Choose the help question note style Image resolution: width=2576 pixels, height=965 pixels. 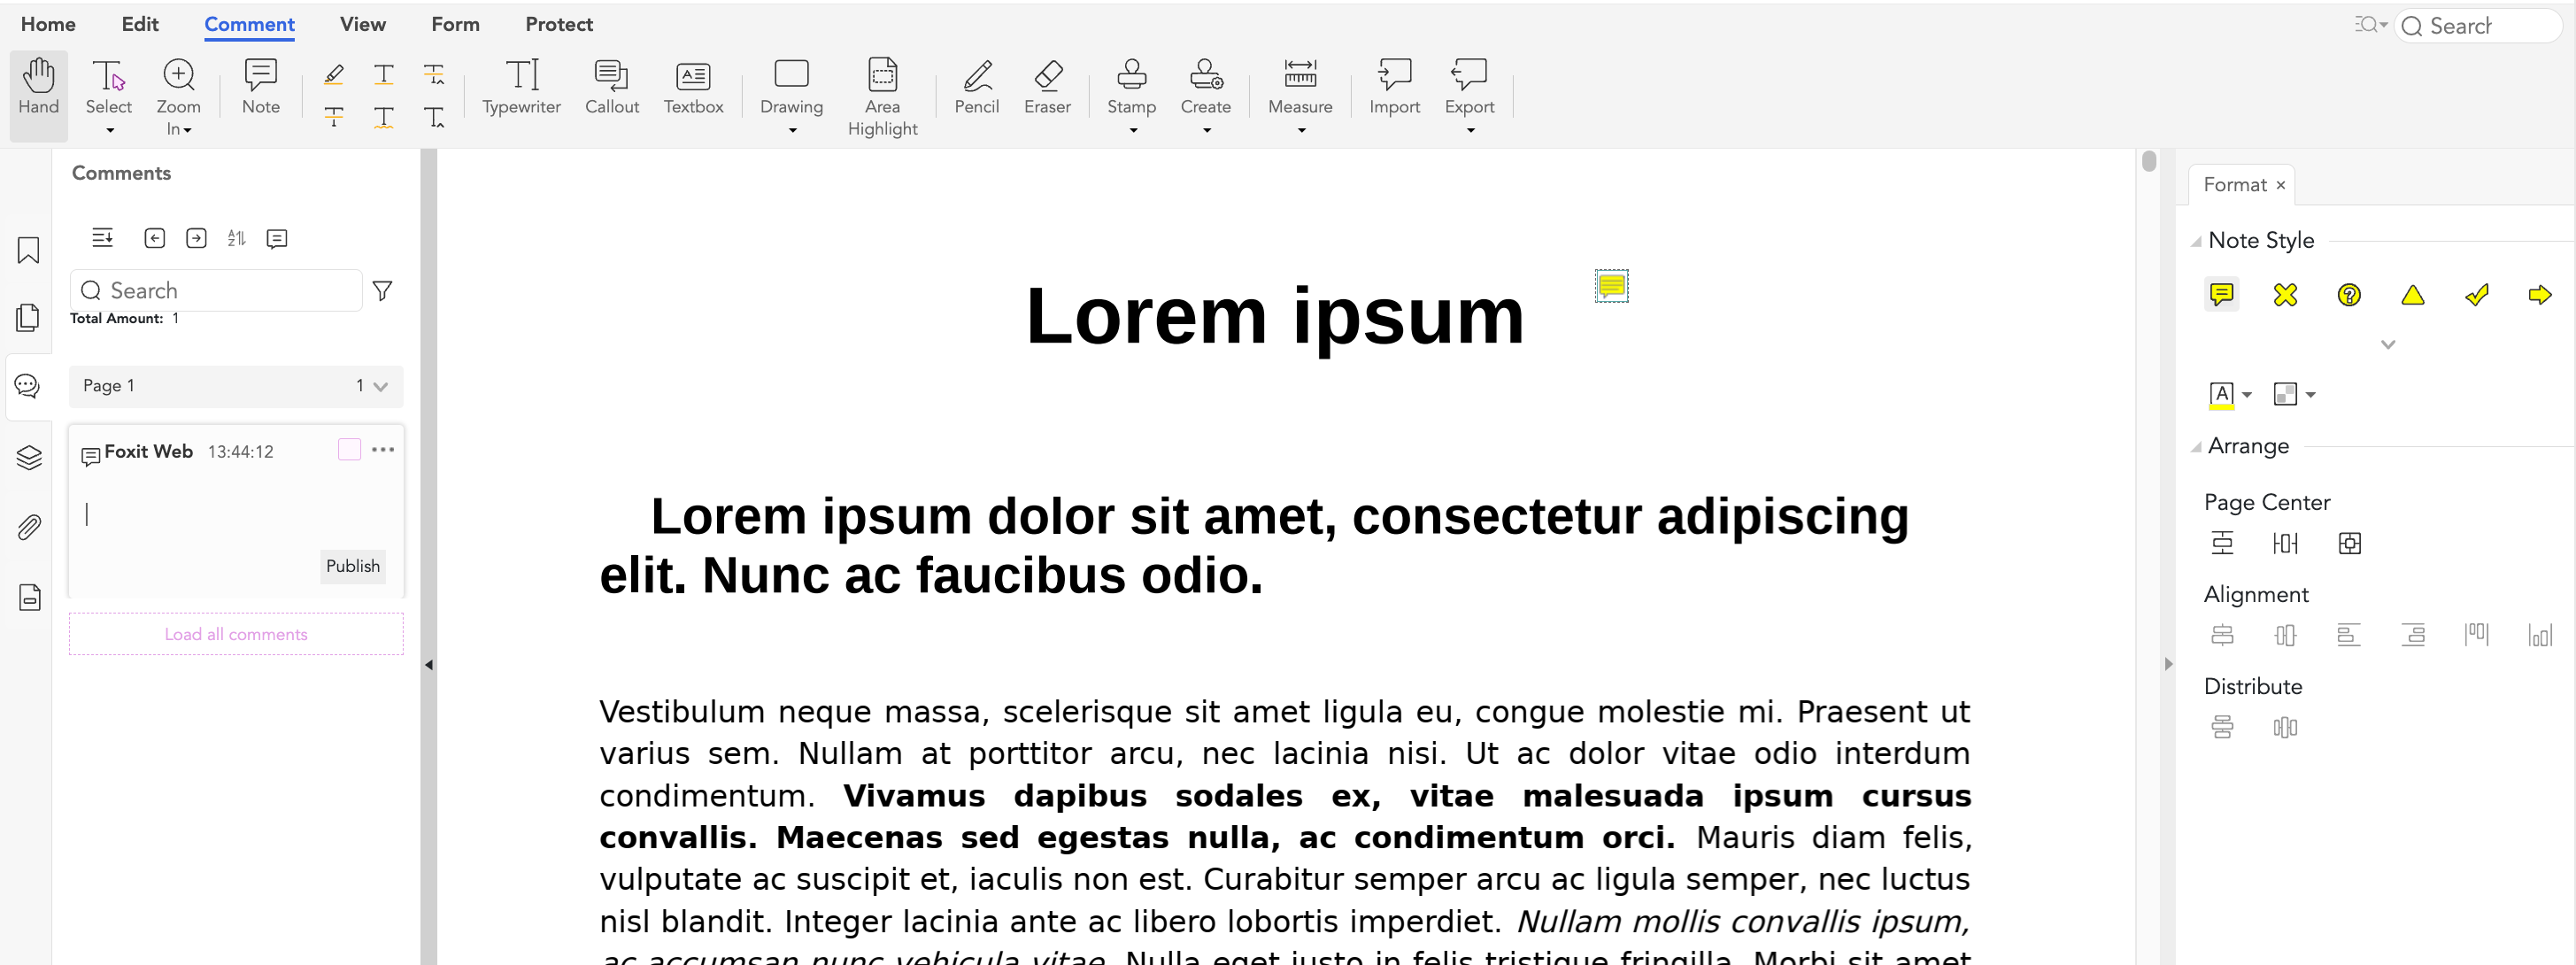click(2349, 295)
